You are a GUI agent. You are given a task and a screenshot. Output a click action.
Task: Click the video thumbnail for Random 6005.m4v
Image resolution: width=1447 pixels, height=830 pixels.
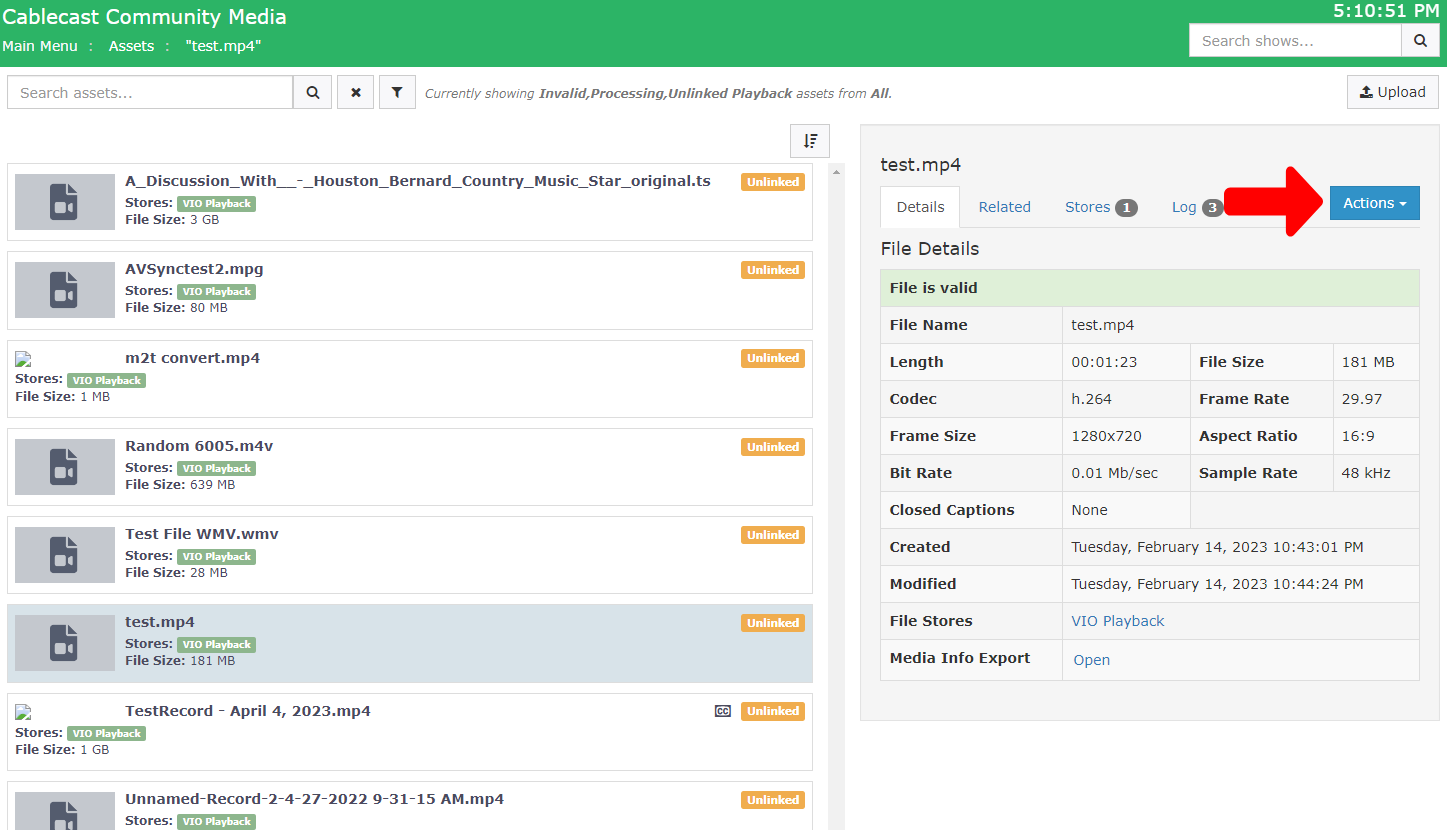pyautogui.click(x=65, y=467)
